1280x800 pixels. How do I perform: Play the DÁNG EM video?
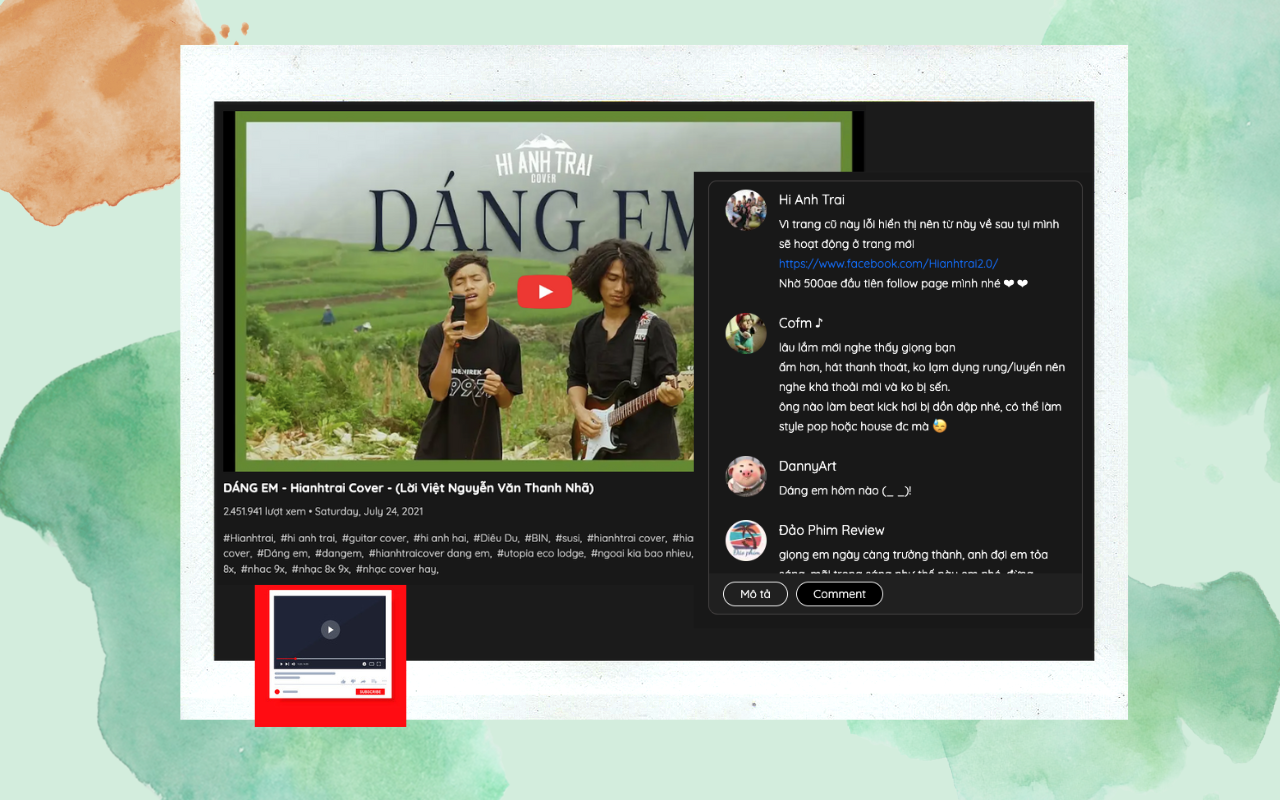[x=544, y=291]
